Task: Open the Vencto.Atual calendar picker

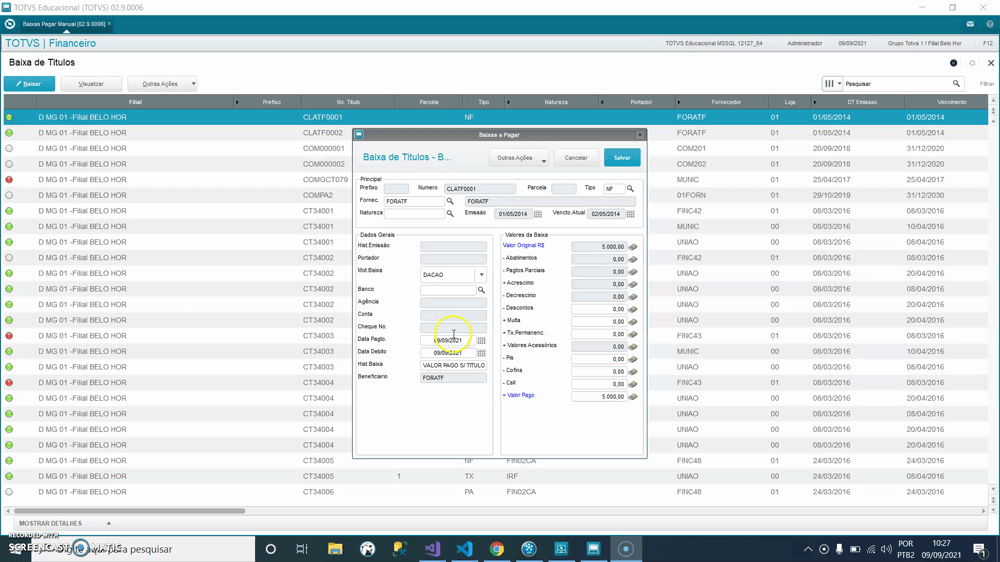Action: (630, 214)
